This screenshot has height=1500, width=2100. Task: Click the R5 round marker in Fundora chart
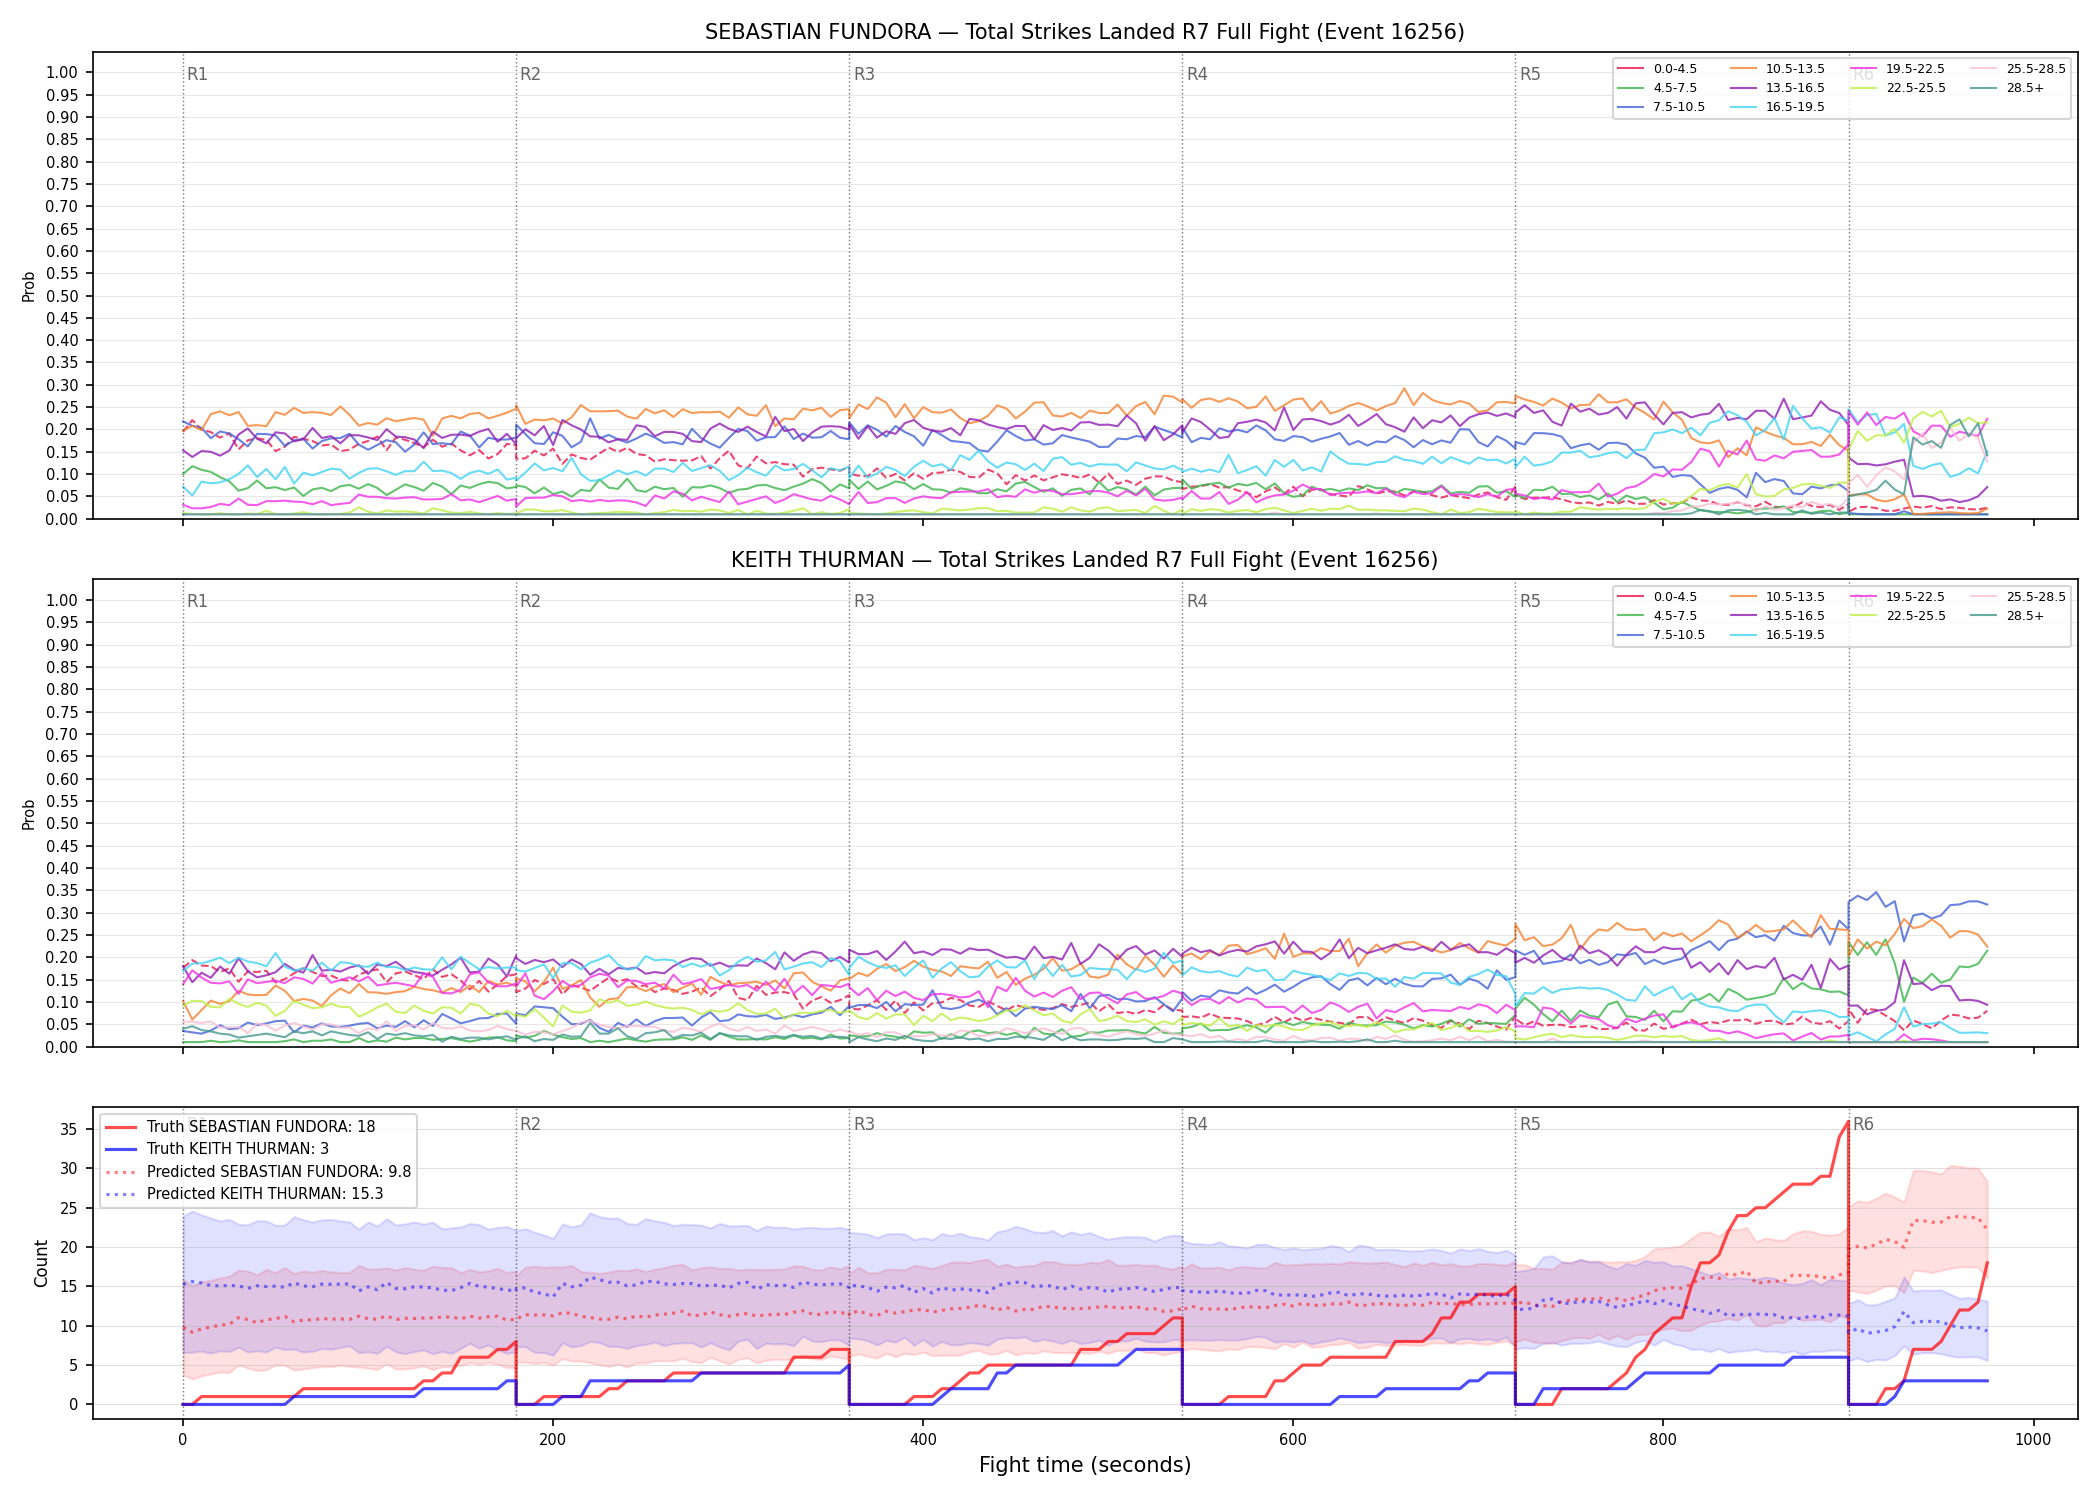pyautogui.click(x=1530, y=74)
